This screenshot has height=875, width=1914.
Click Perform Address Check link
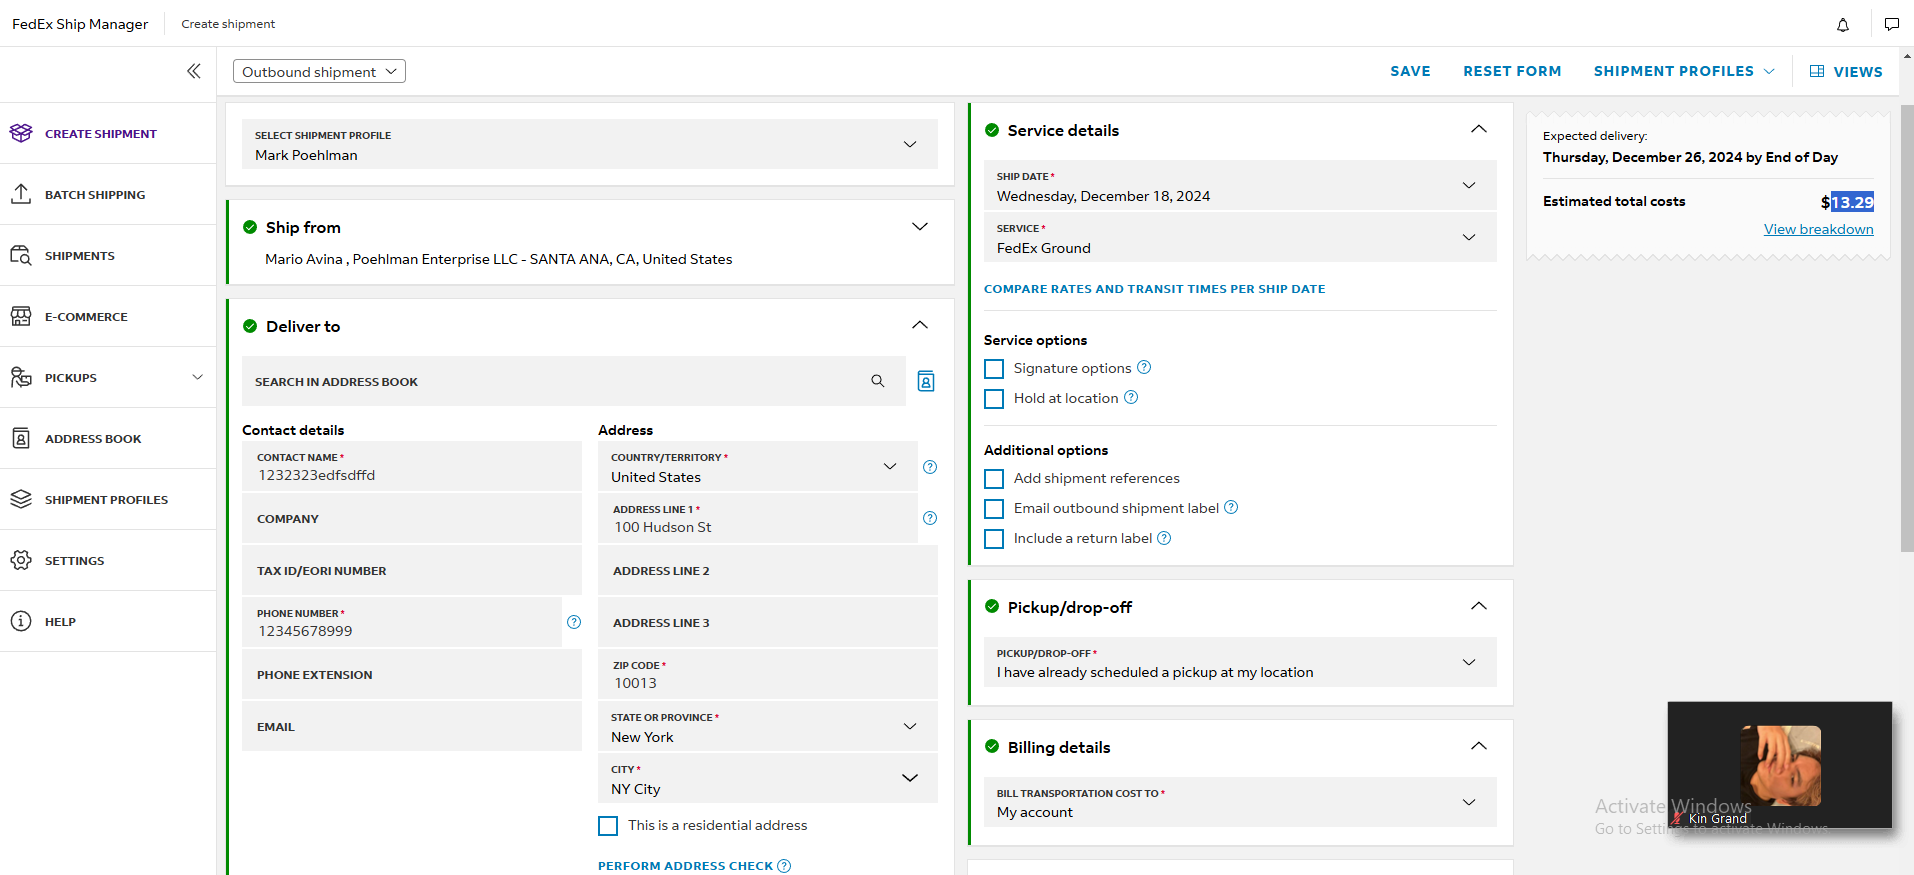685,866
